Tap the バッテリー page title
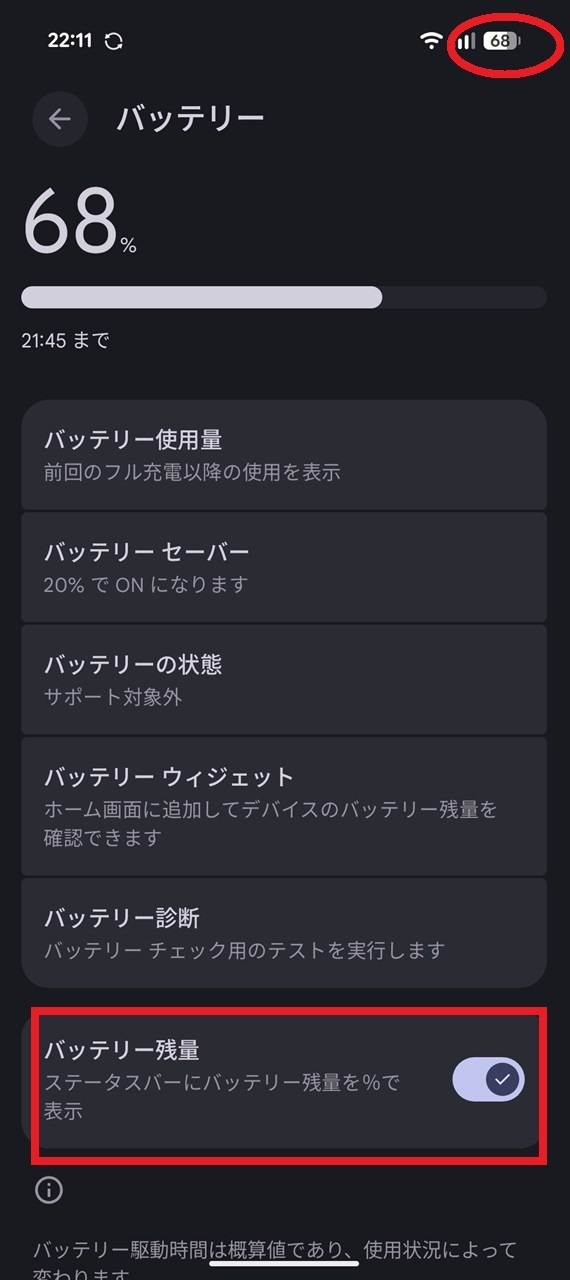 click(191, 119)
